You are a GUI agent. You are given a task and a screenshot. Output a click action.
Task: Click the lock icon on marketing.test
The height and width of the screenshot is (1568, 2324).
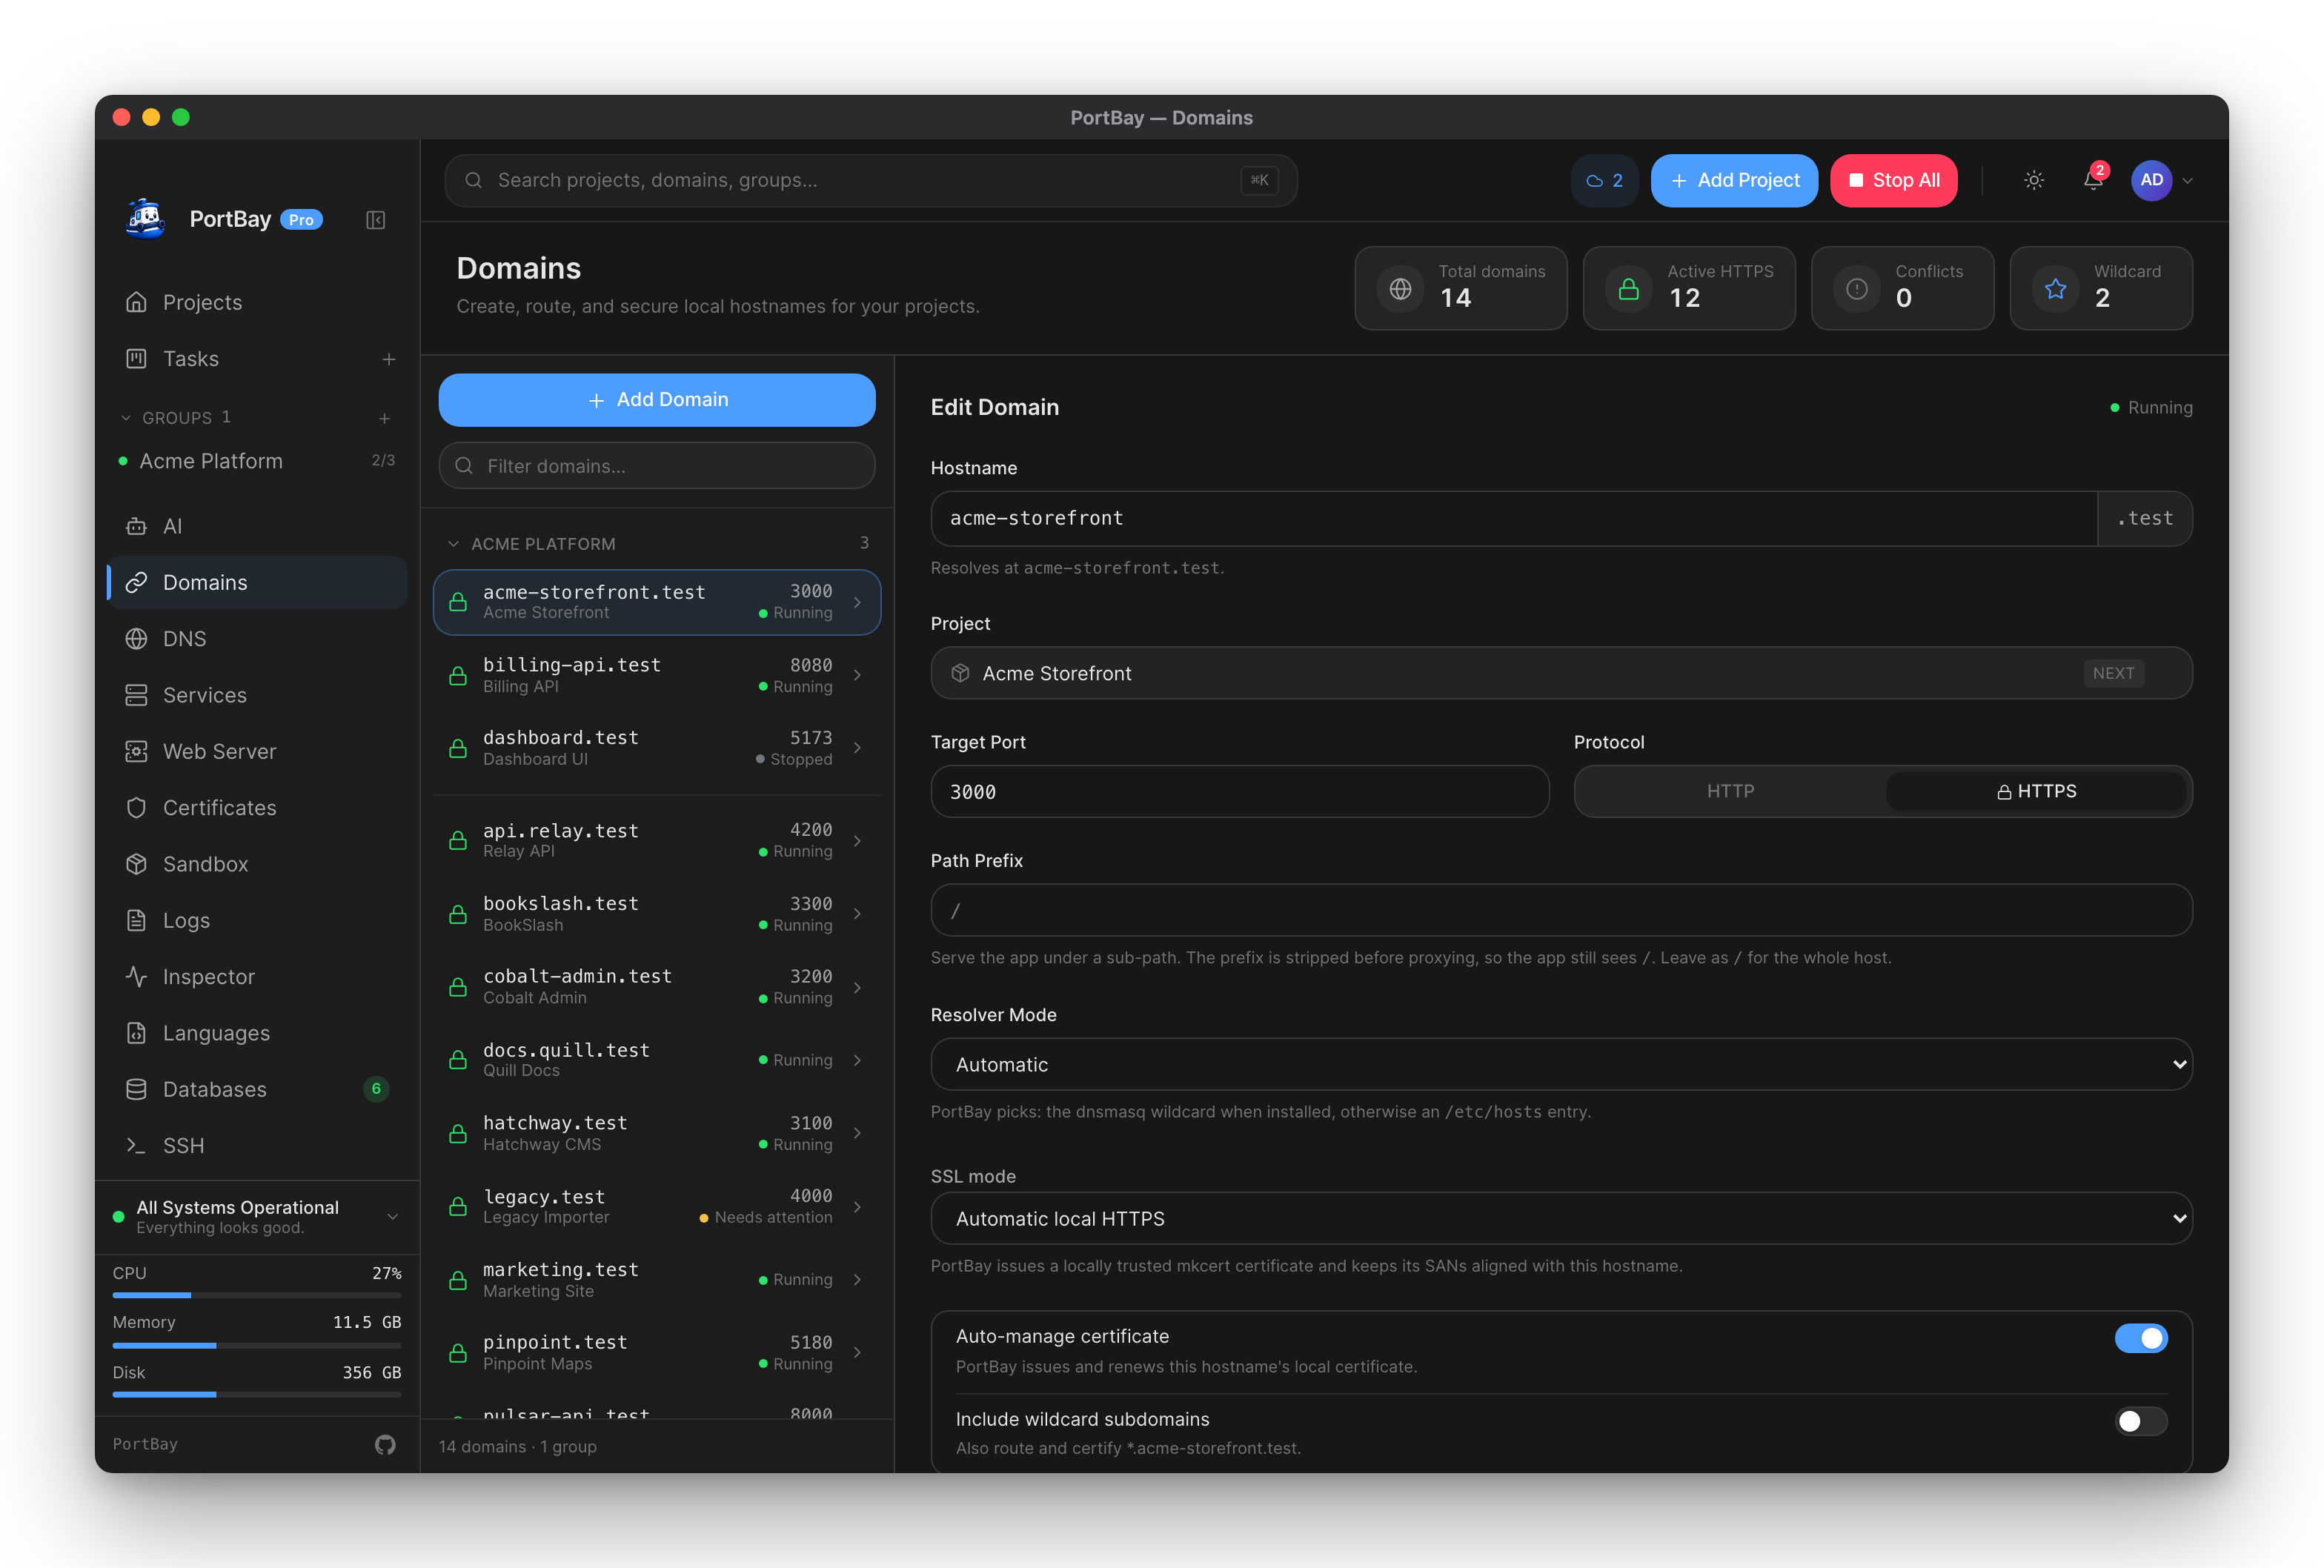(x=458, y=1280)
